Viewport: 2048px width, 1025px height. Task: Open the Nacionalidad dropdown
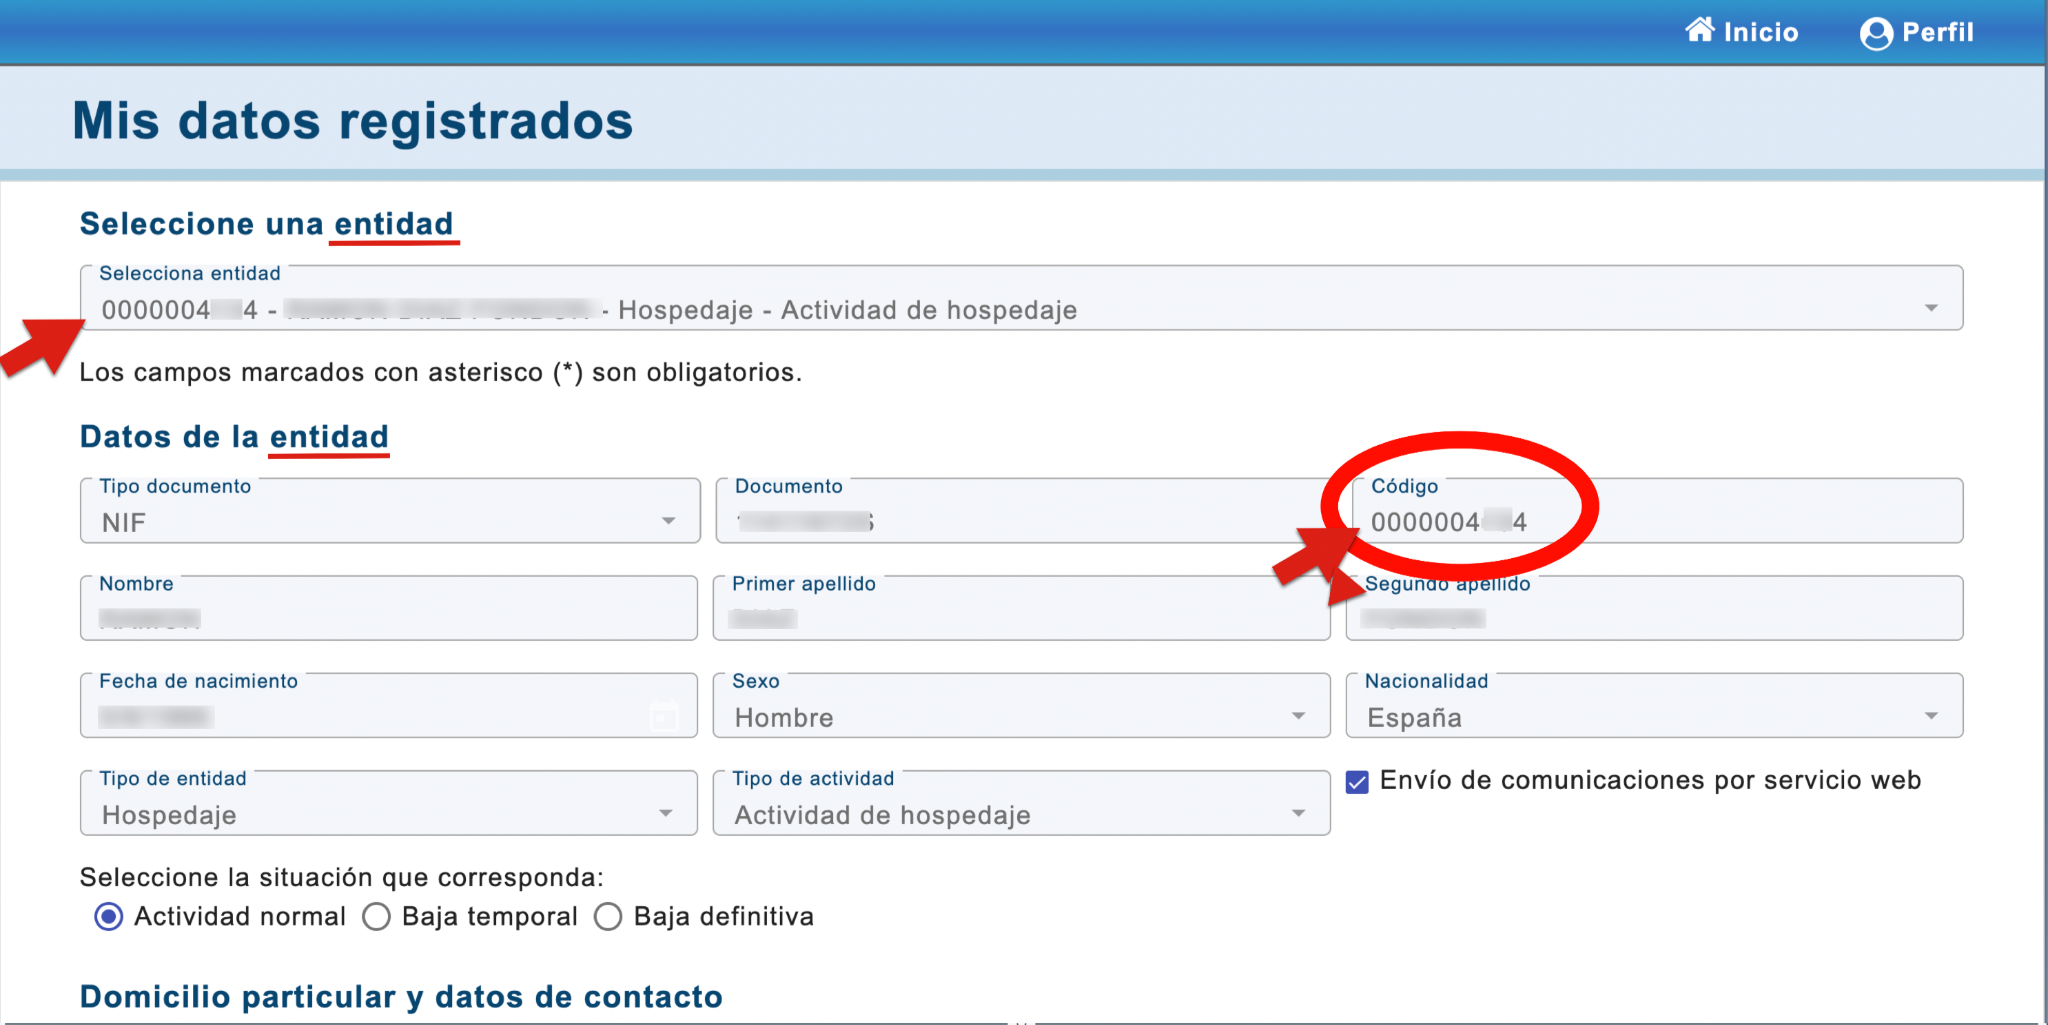[1654, 706]
